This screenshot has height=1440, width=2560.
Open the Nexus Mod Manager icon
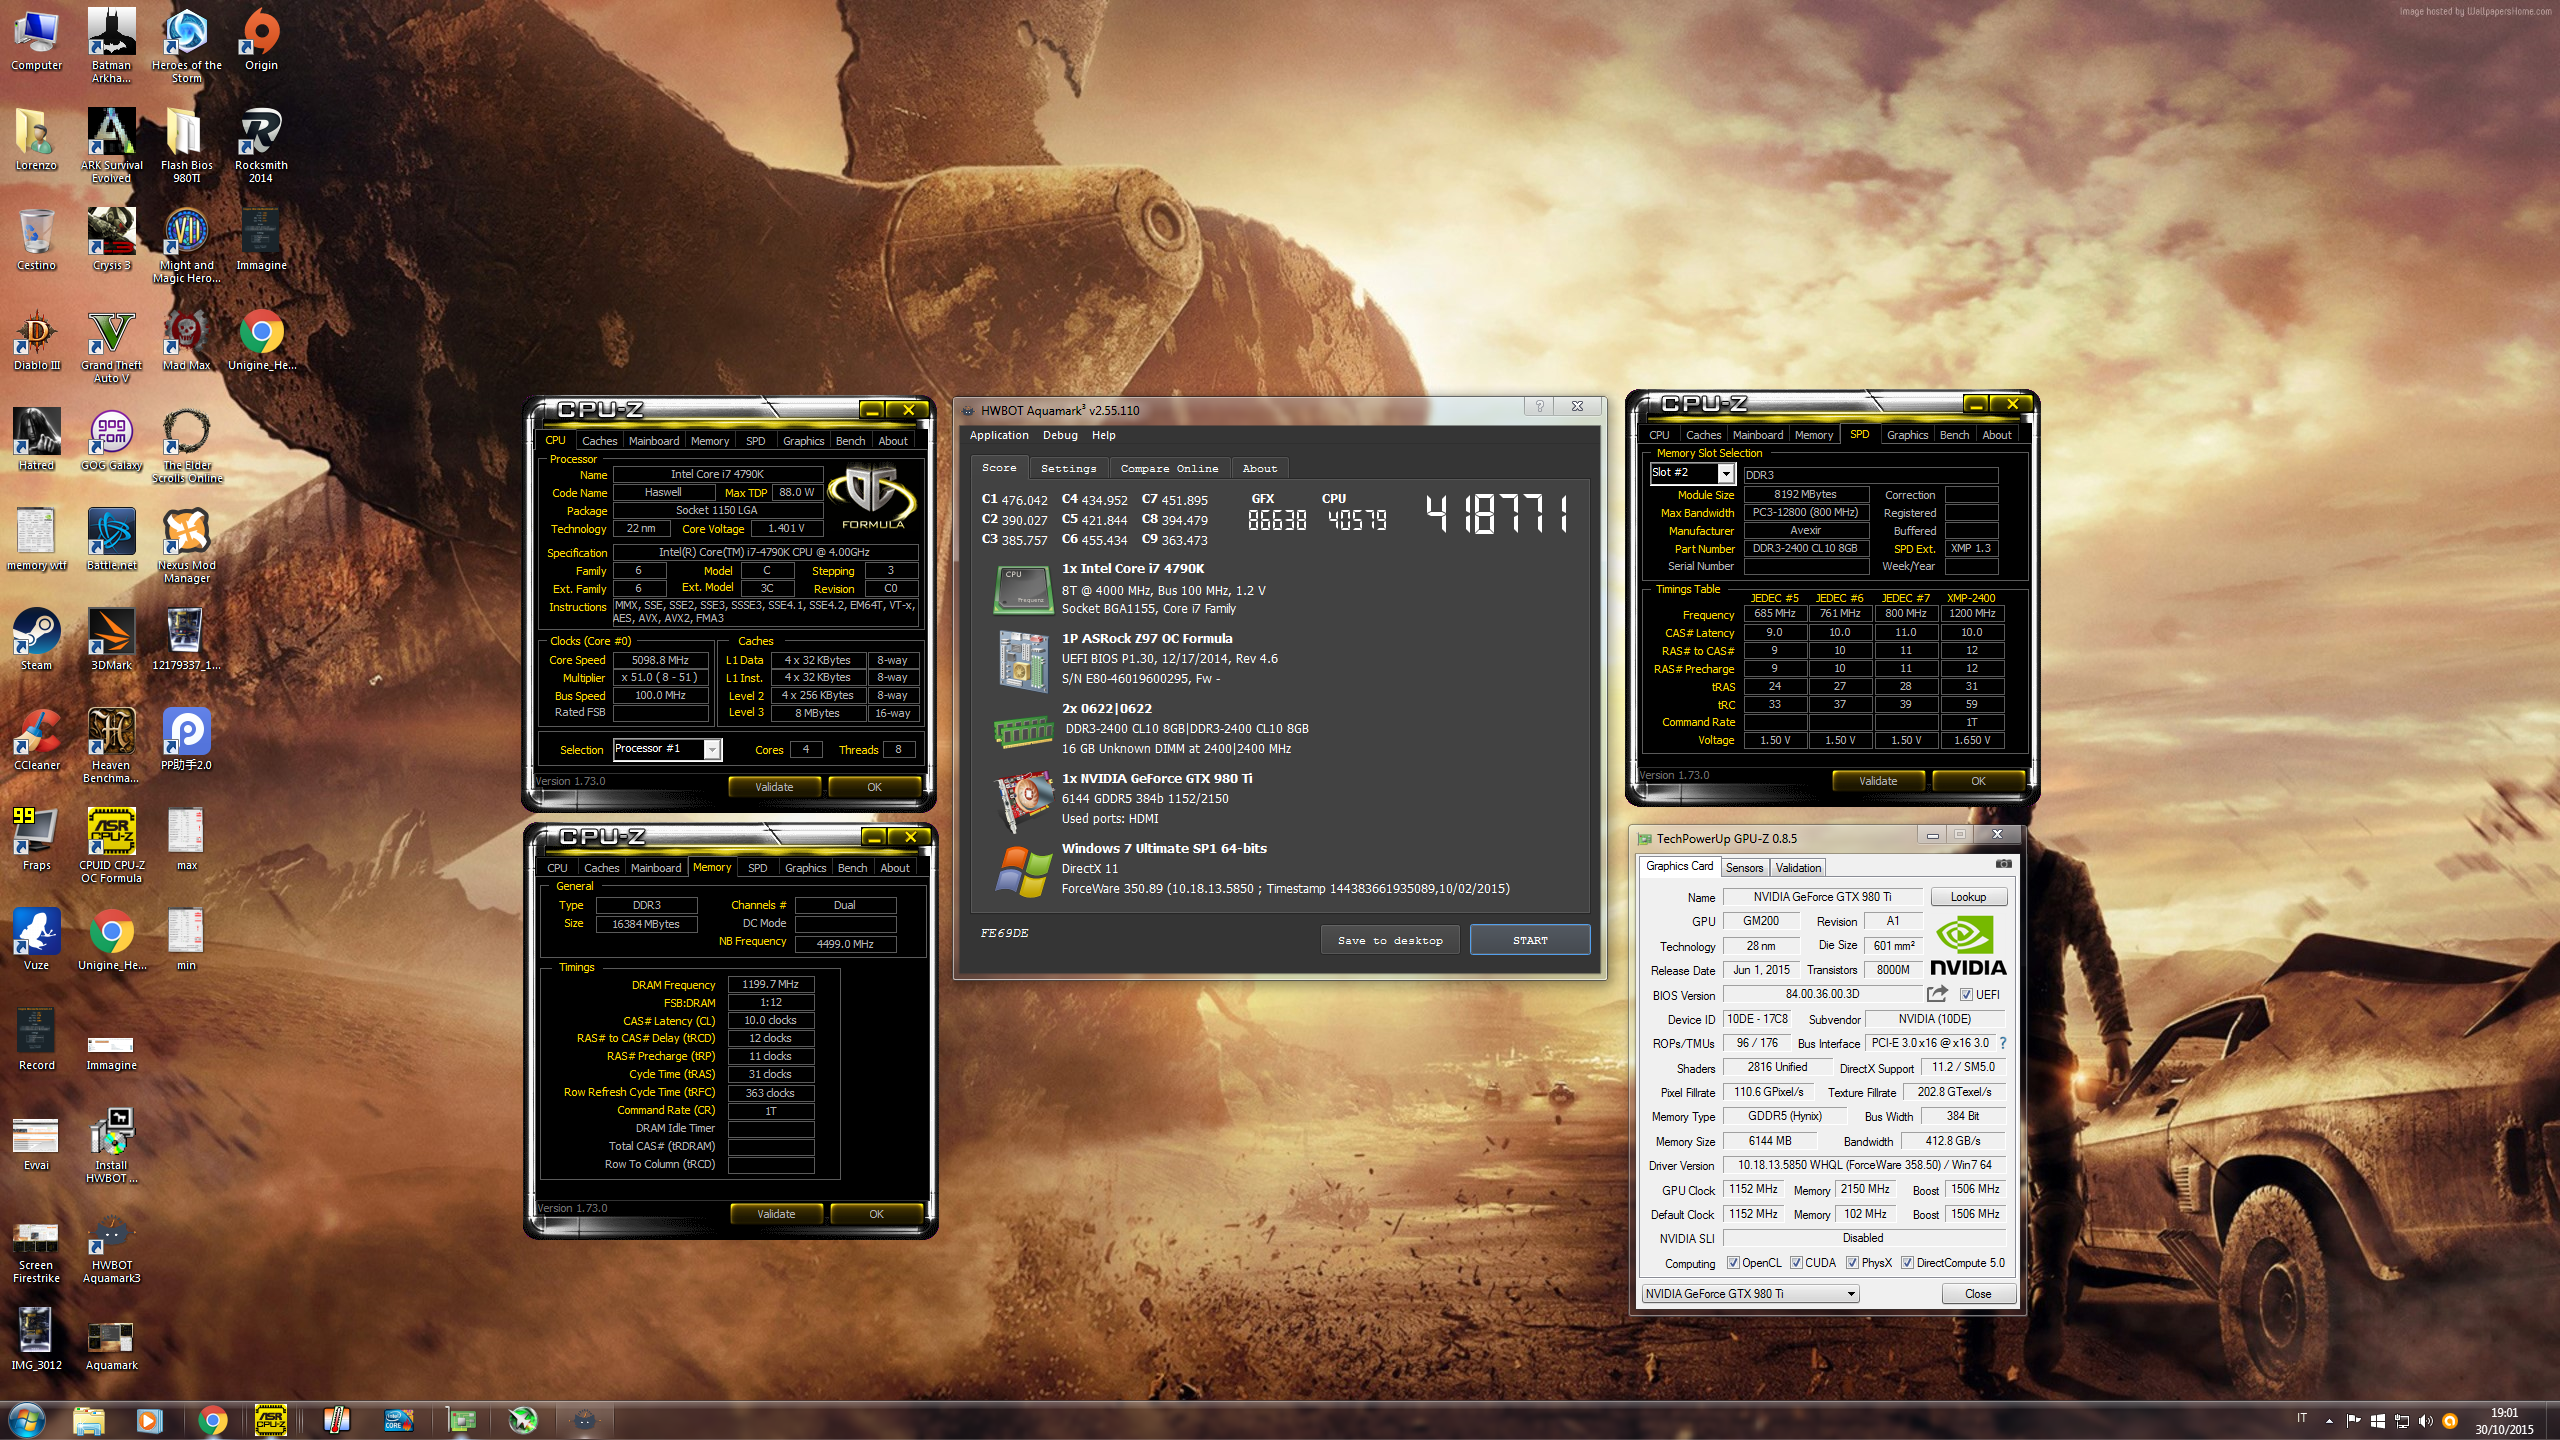point(186,546)
